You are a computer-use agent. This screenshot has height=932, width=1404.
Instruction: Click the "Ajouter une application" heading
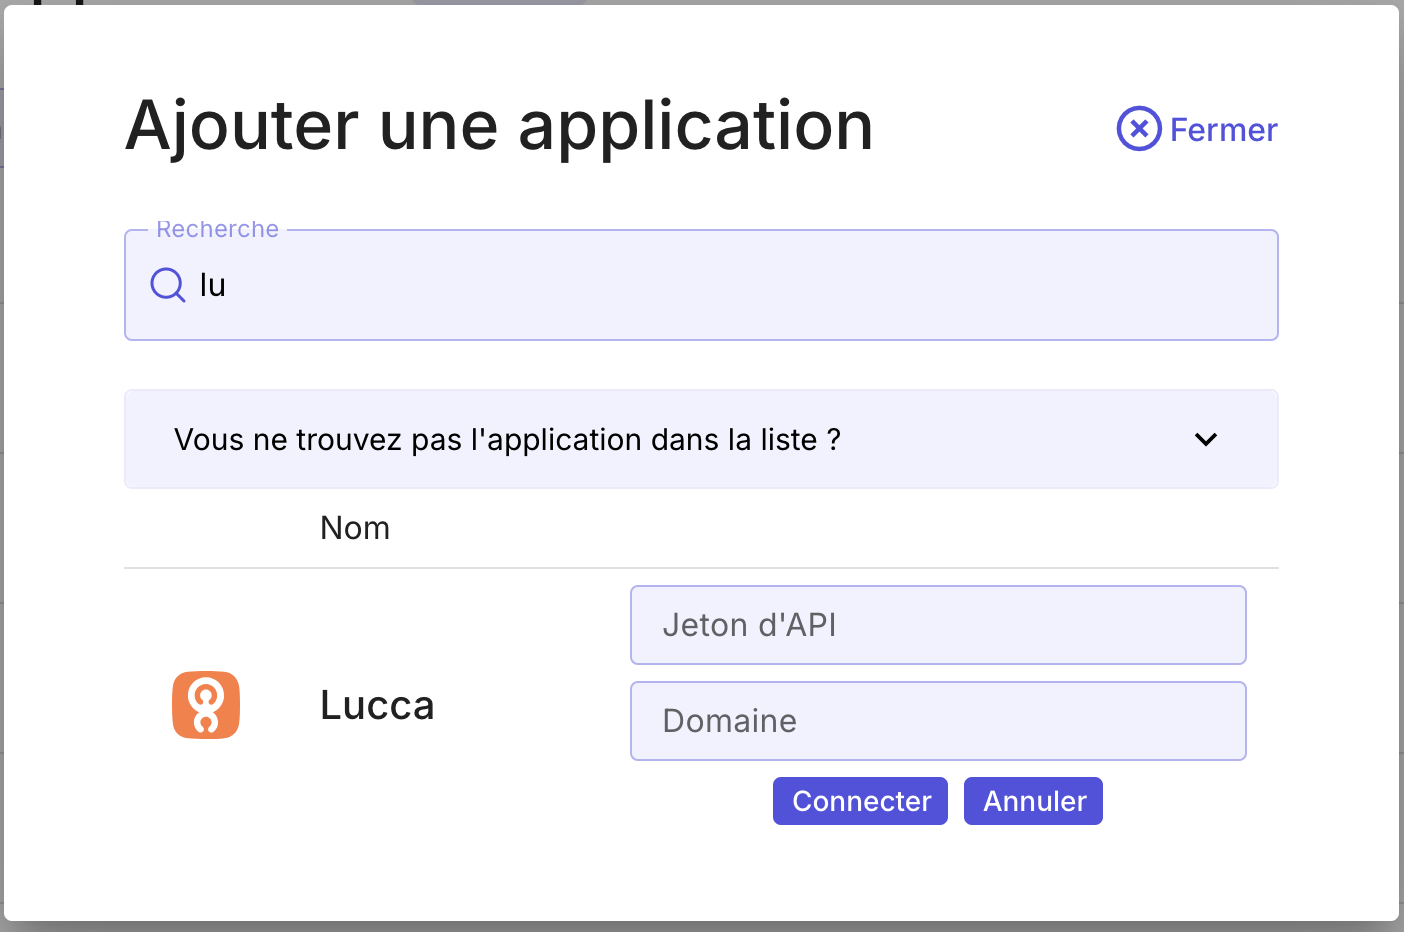pyautogui.click(x=499, y=126)
